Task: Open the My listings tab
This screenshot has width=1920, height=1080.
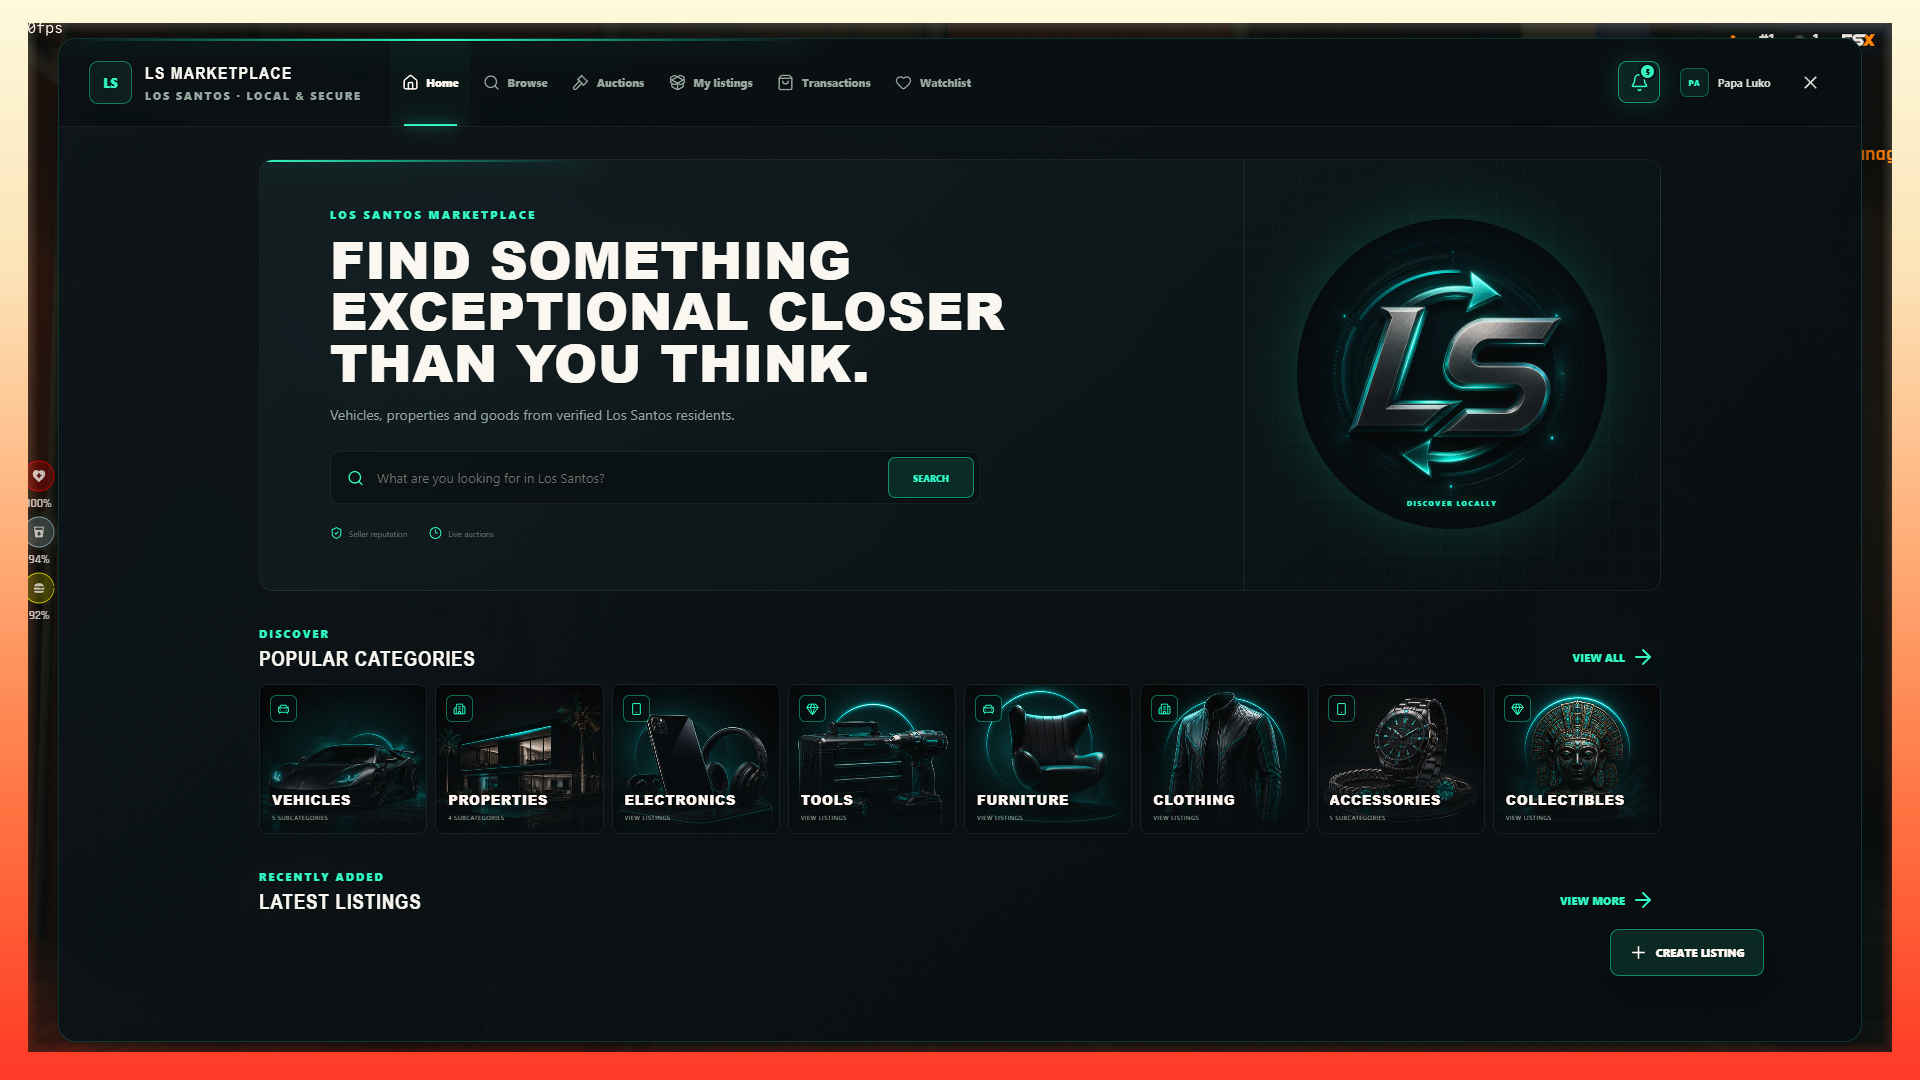Action: [x=711, y=83]
